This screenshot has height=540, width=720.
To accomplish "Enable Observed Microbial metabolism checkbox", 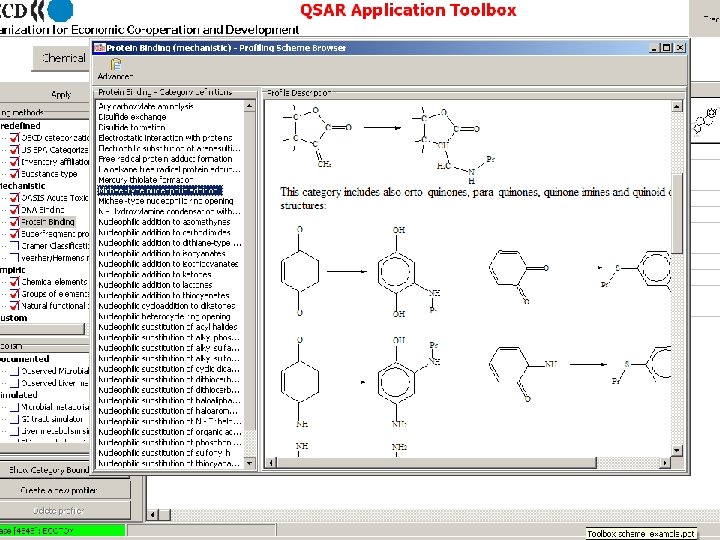I will (15, 371).
